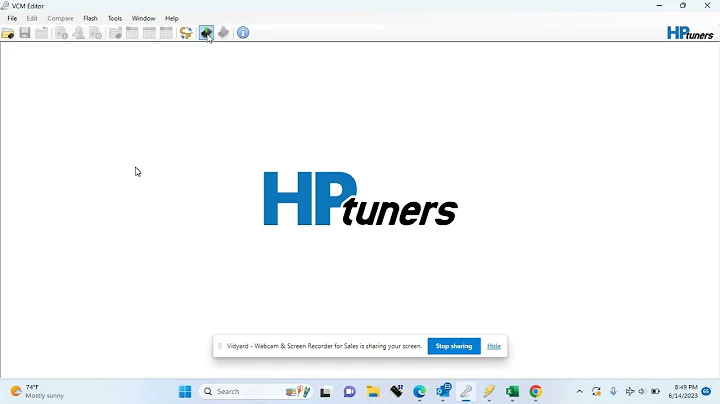Screen dimensions: 720x404
Task: Open the Chat app in taskbar
Action: click(349, 392)
